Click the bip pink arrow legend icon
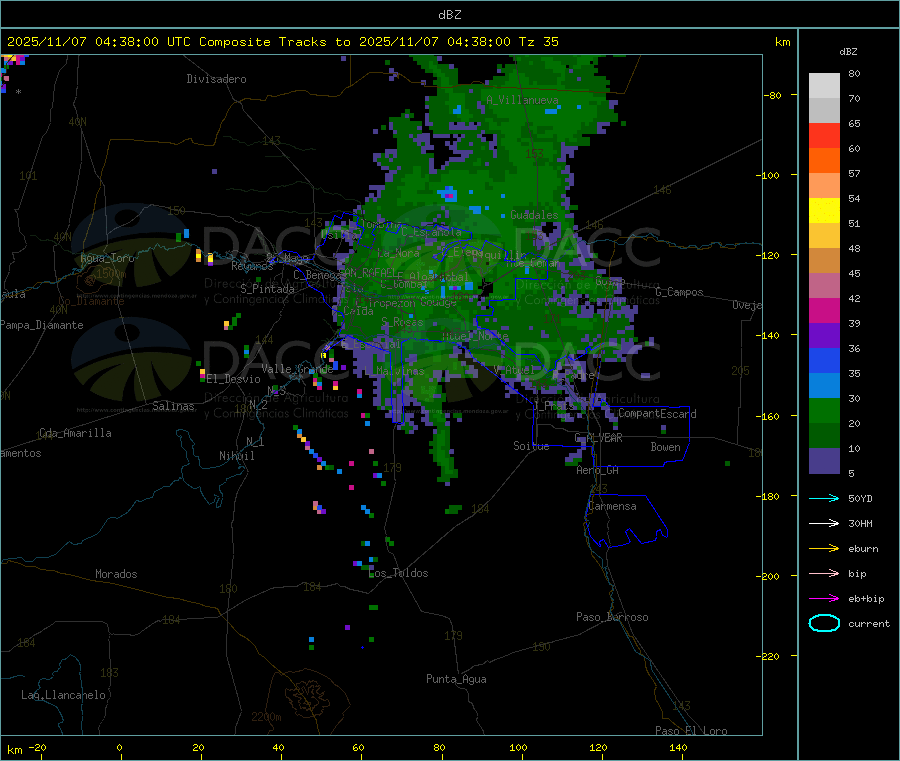900x761 pixels. (824, 573)
